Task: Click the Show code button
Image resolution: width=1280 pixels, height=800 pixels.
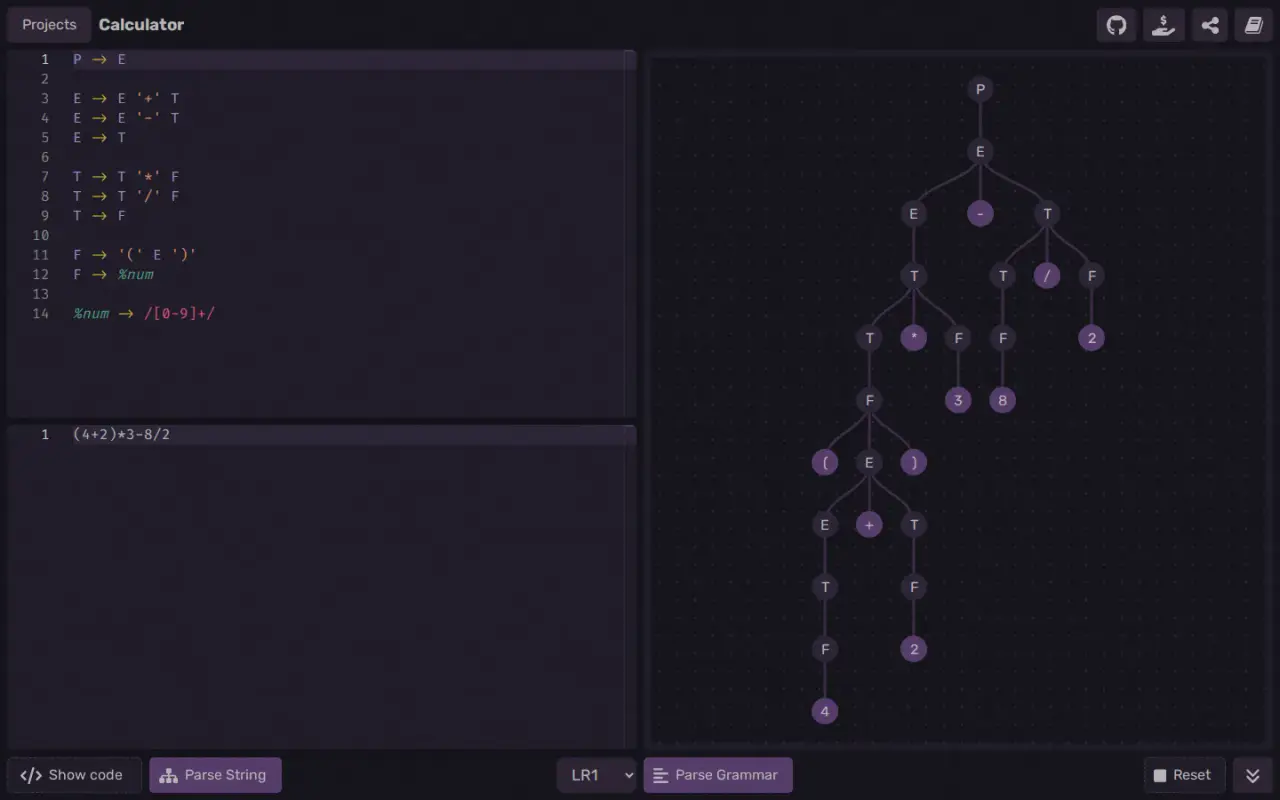Action: tap(72, 775)
